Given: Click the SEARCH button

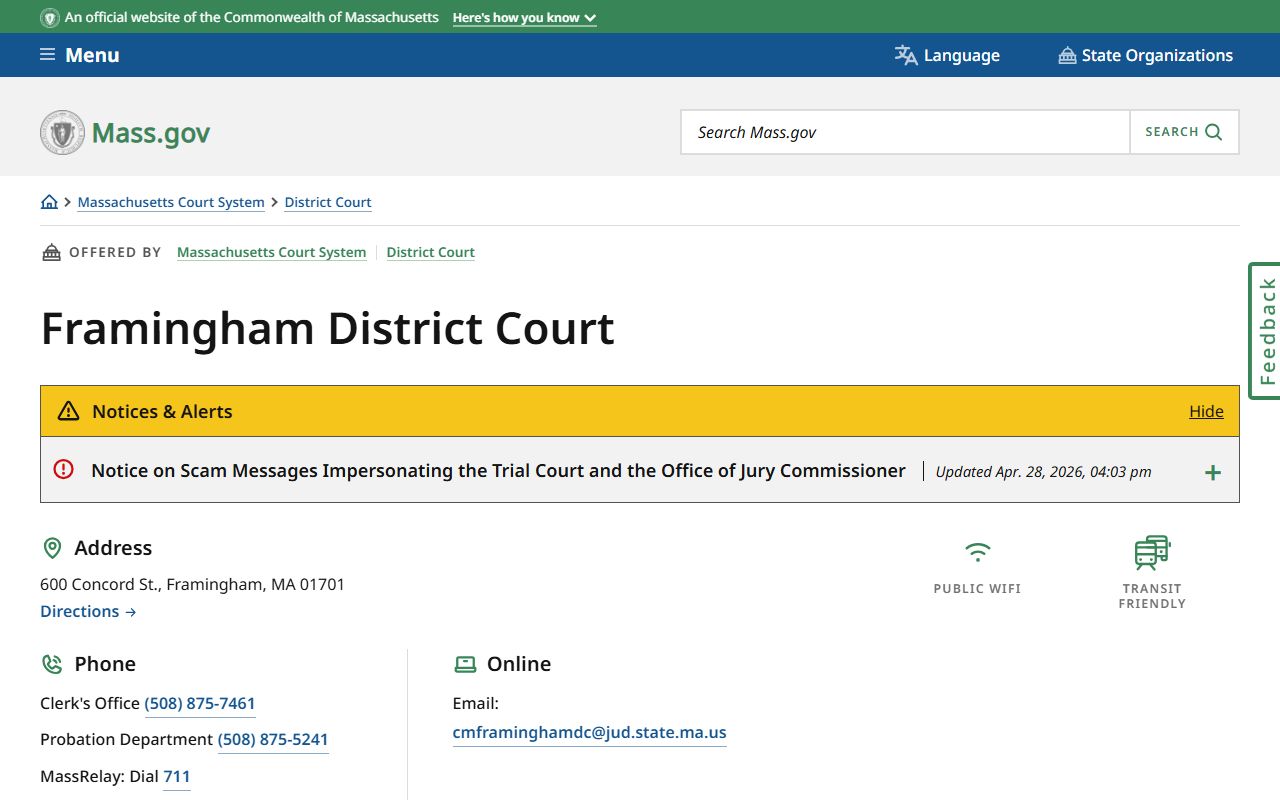Looking at the screenshot, I should click(x=1184, y=132).
